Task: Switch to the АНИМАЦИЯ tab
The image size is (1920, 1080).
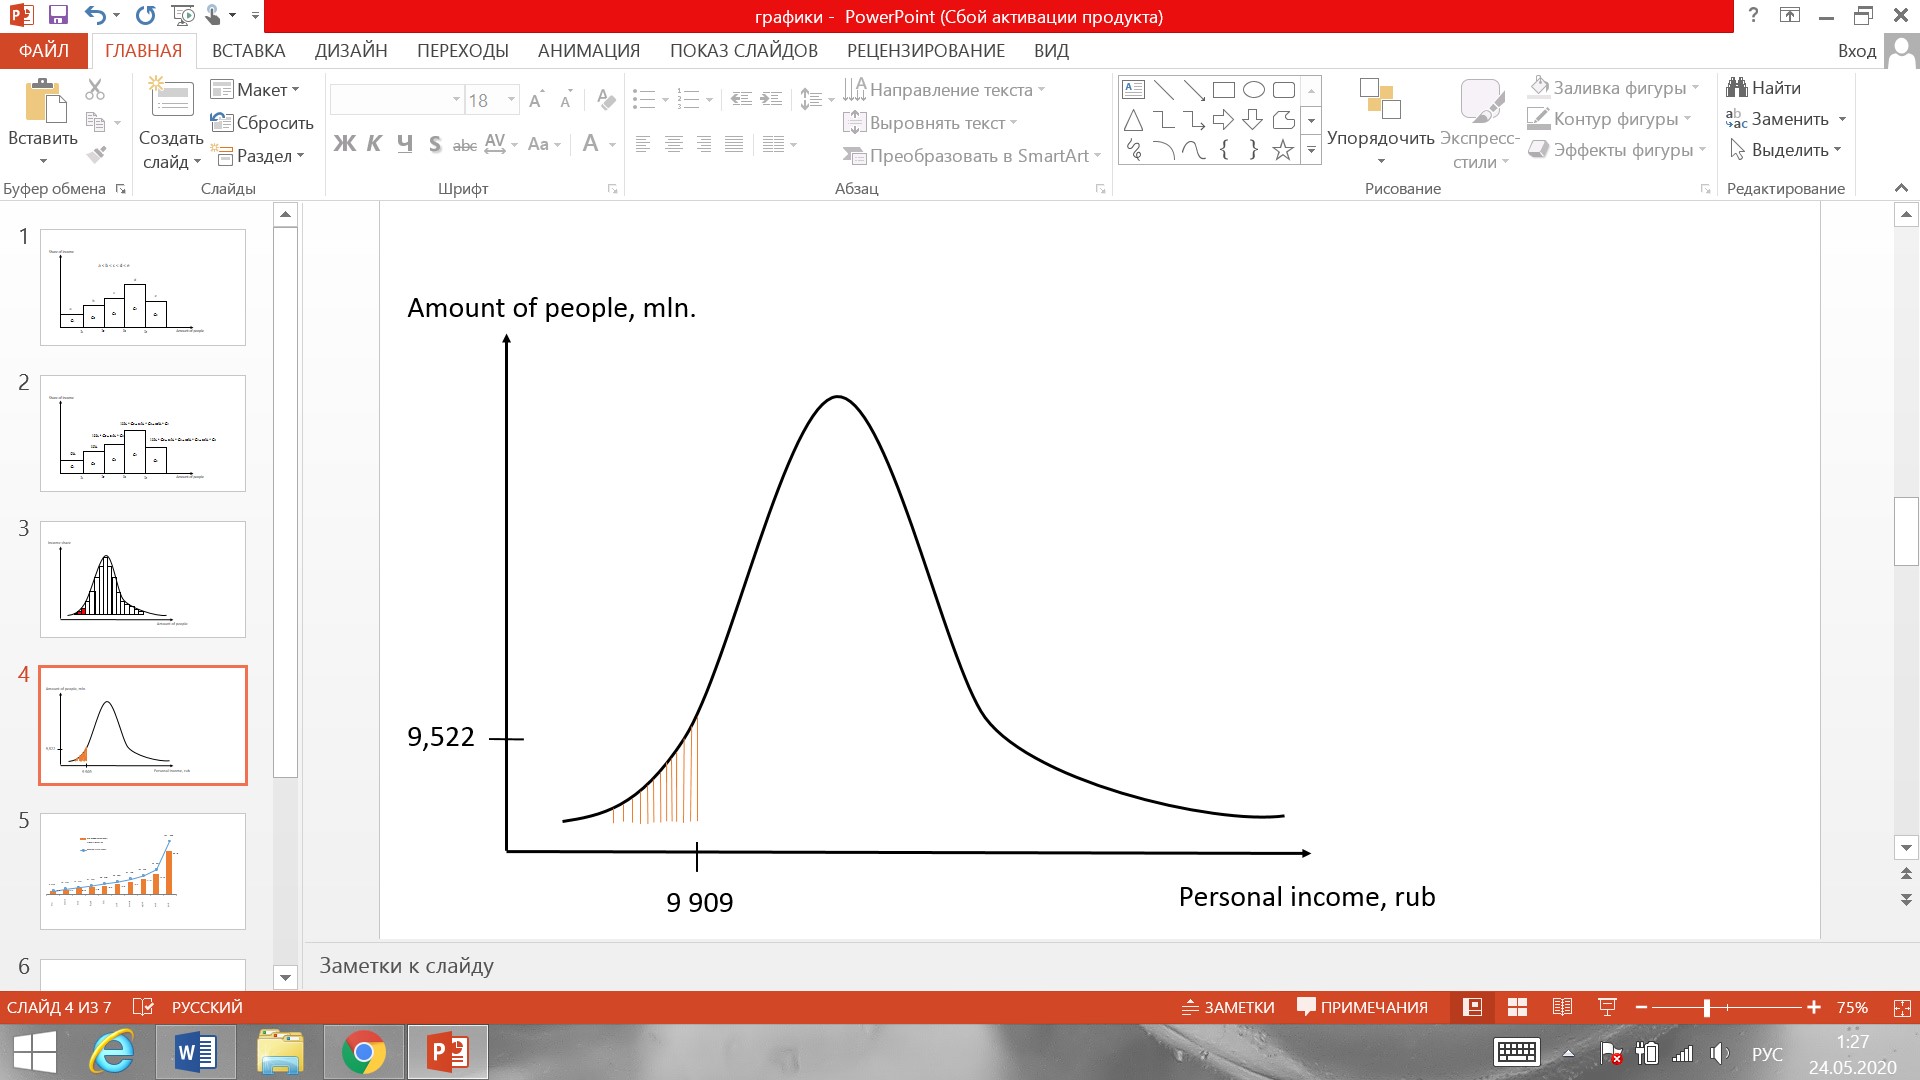Action: point(588,51)
